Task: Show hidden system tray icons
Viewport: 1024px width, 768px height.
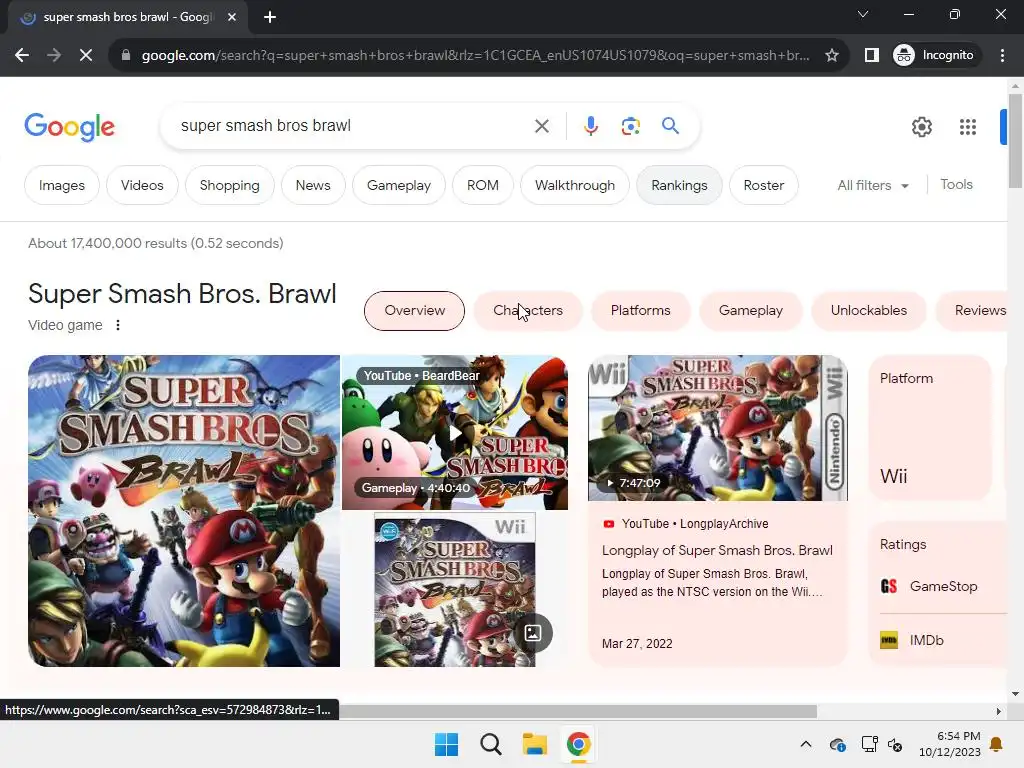Action: coord(806,744)
